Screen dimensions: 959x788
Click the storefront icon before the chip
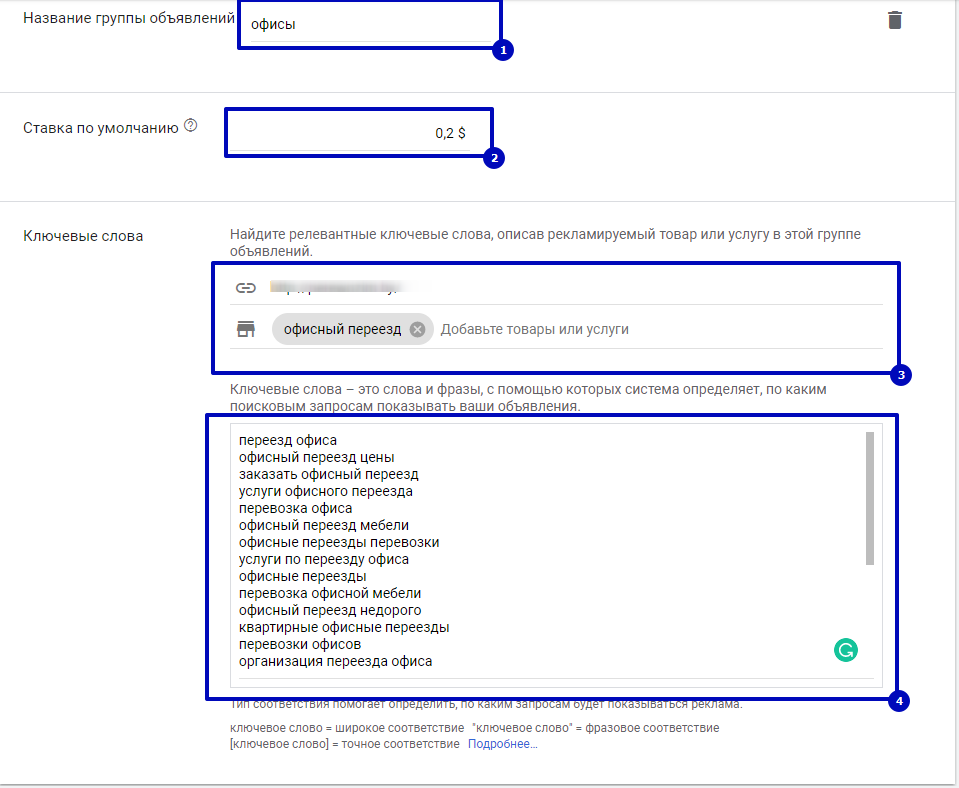pos(246,329)
